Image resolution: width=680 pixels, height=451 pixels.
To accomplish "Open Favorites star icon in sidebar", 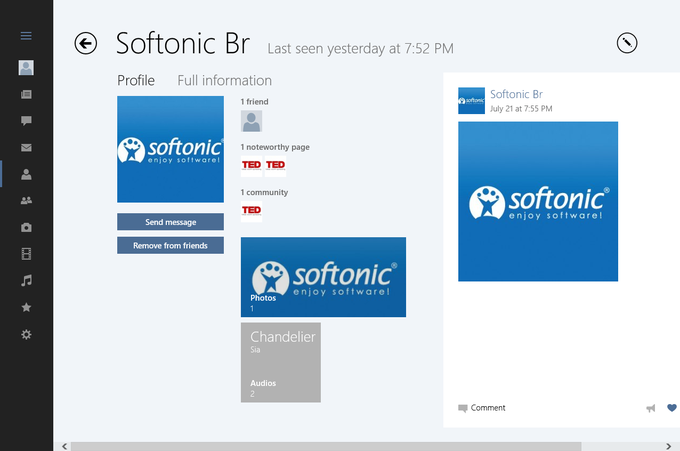I will [x=26, y=307].
